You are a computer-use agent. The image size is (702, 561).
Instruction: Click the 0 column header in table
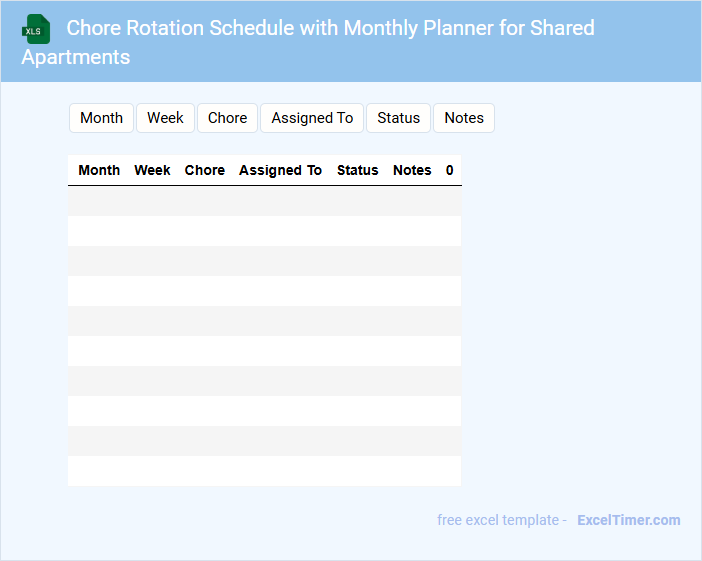click(x=450, y=170)
